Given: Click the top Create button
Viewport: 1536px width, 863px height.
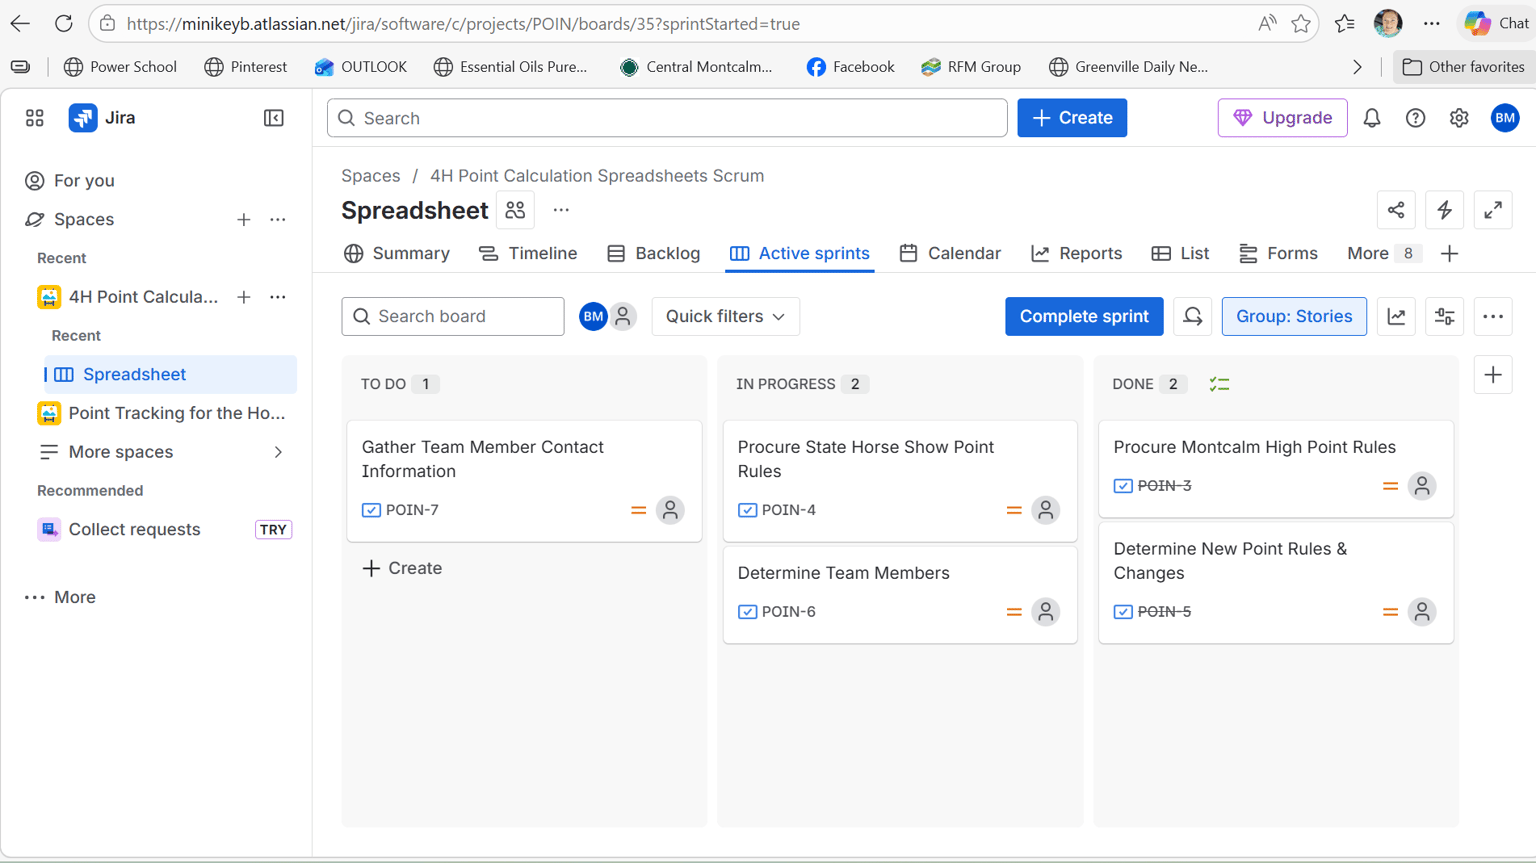Looking at the screenshot, I should 1072,118.
